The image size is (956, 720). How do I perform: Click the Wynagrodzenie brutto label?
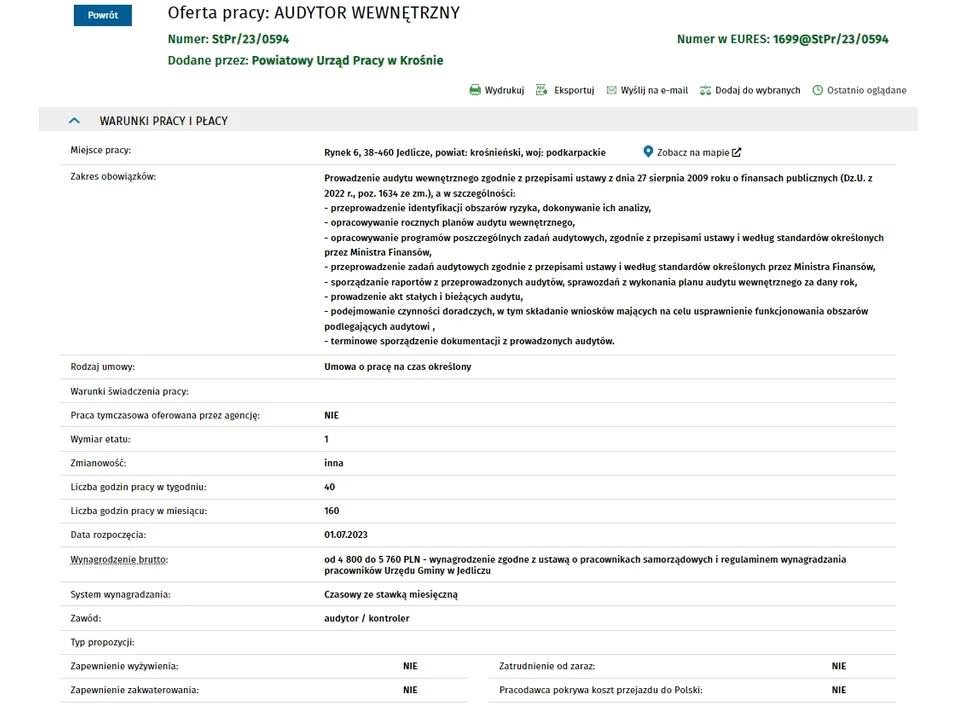(119, 560)
